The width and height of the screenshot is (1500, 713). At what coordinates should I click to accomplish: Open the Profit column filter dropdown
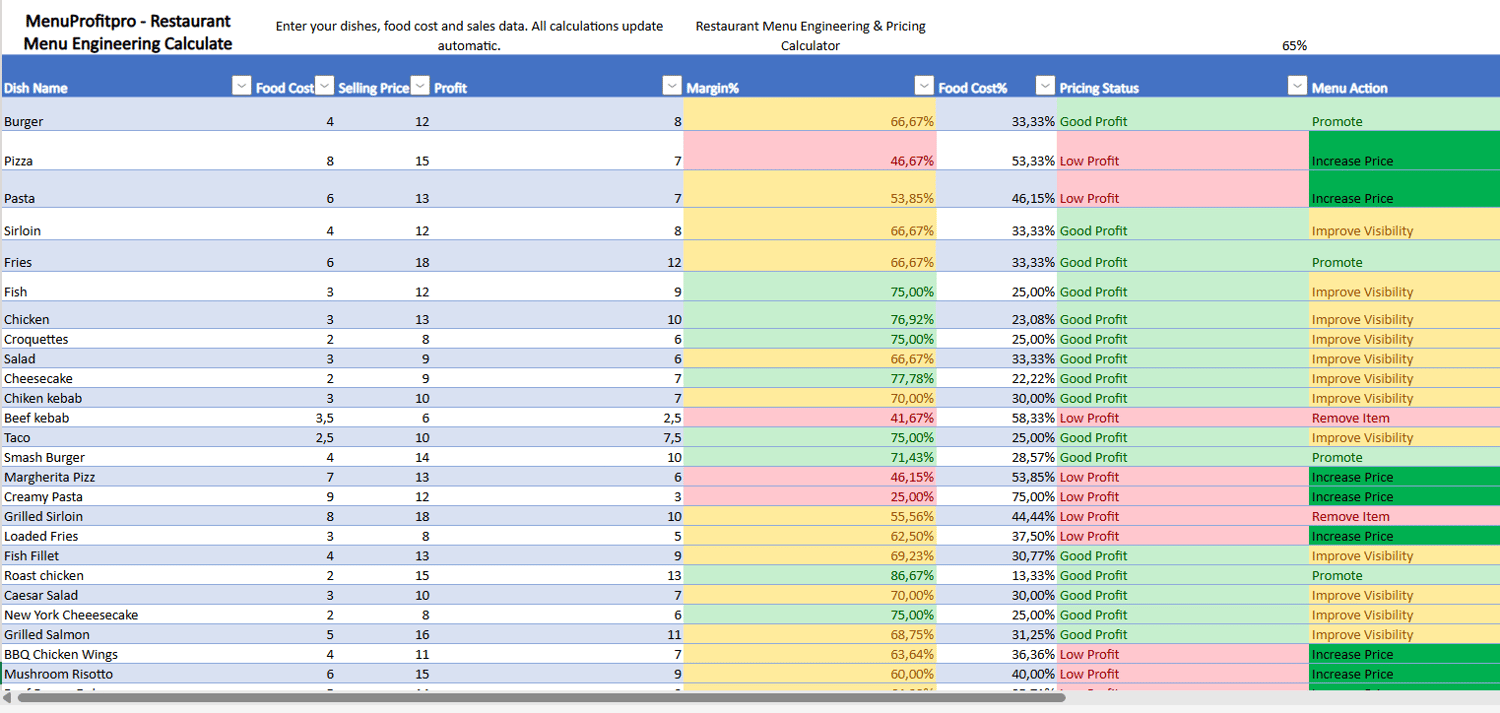[x=672, y=86]
